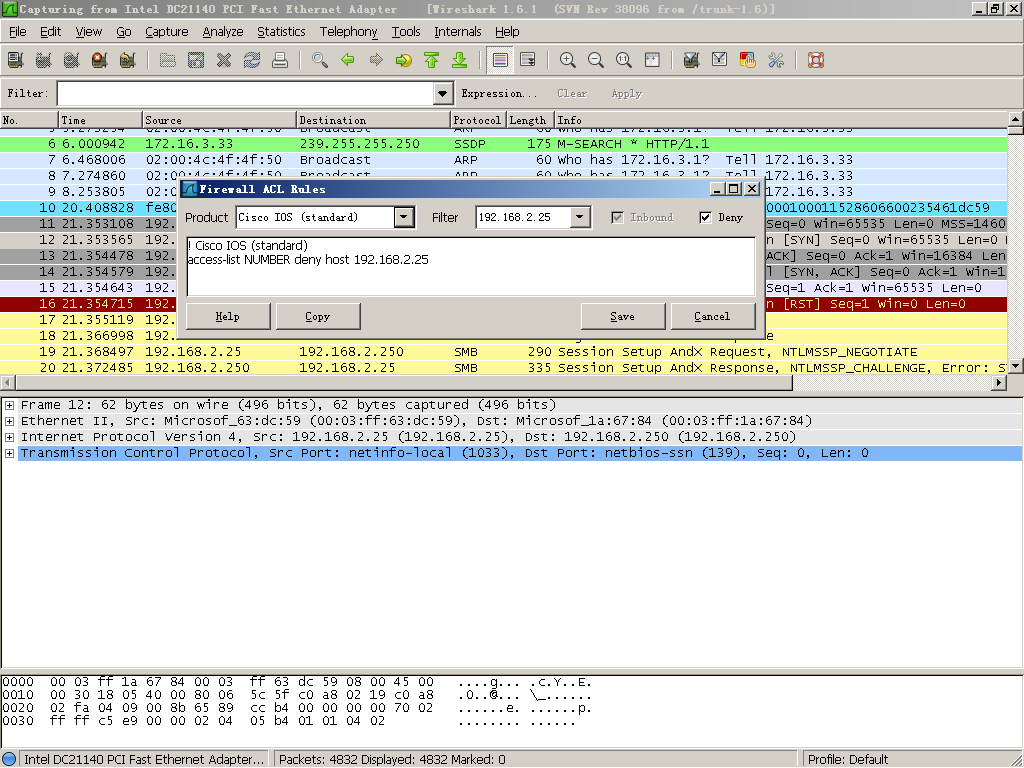Open help lifebuoy toolbar icon
Screen dimensions: 1024x768
(x=816, y=60)
